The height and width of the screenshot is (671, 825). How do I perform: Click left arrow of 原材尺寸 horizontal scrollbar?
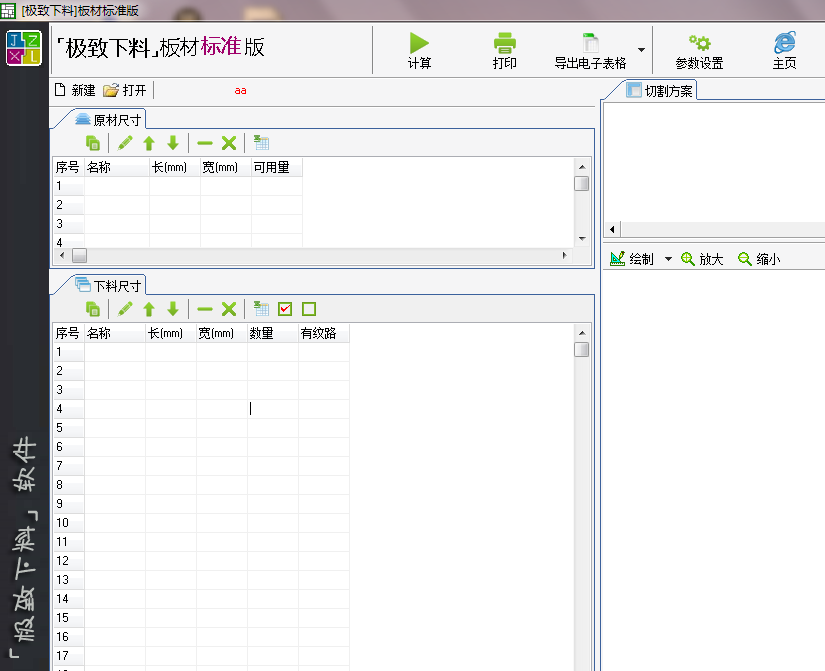click(x=62, y=256)
